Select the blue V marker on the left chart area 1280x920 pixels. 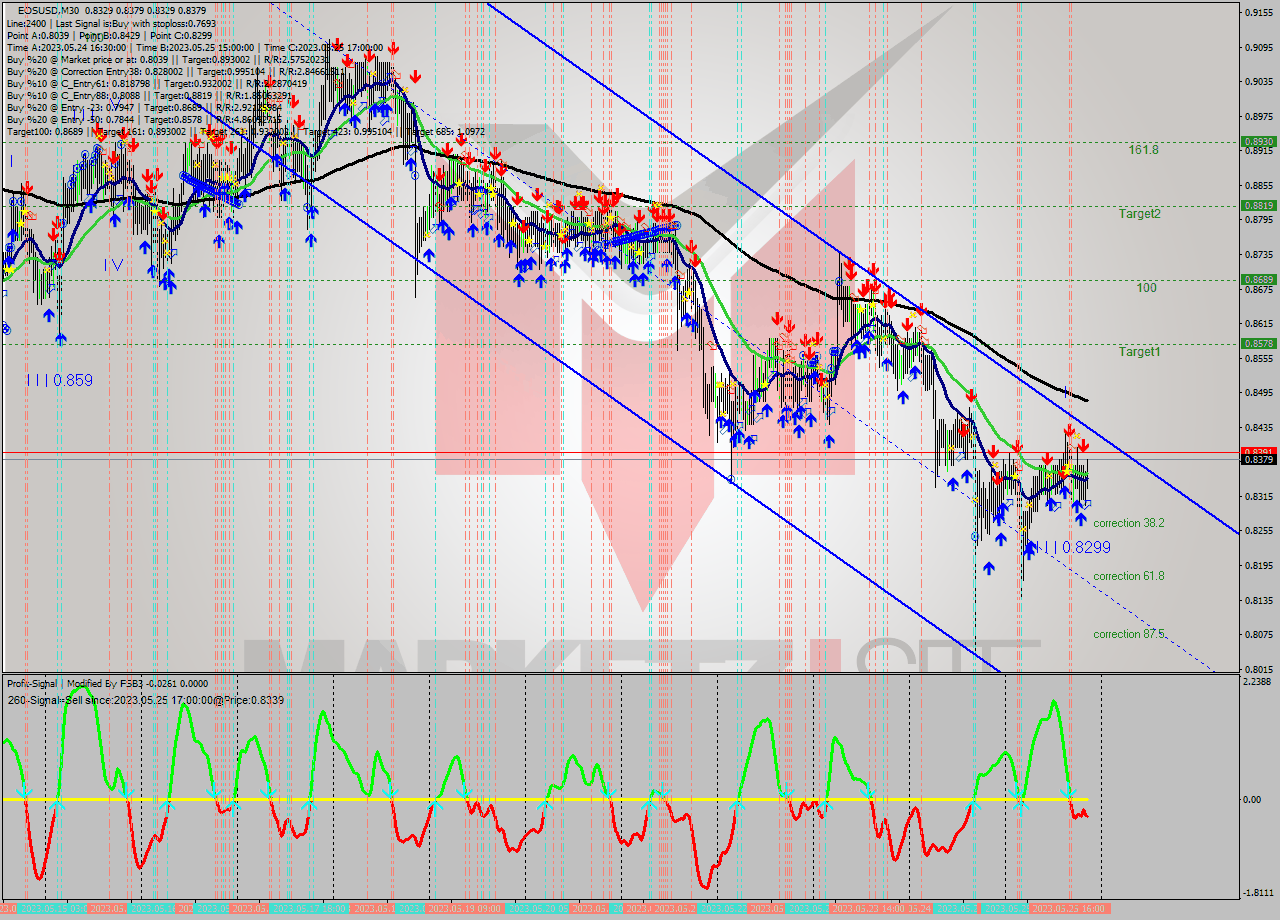click(117, 265)
